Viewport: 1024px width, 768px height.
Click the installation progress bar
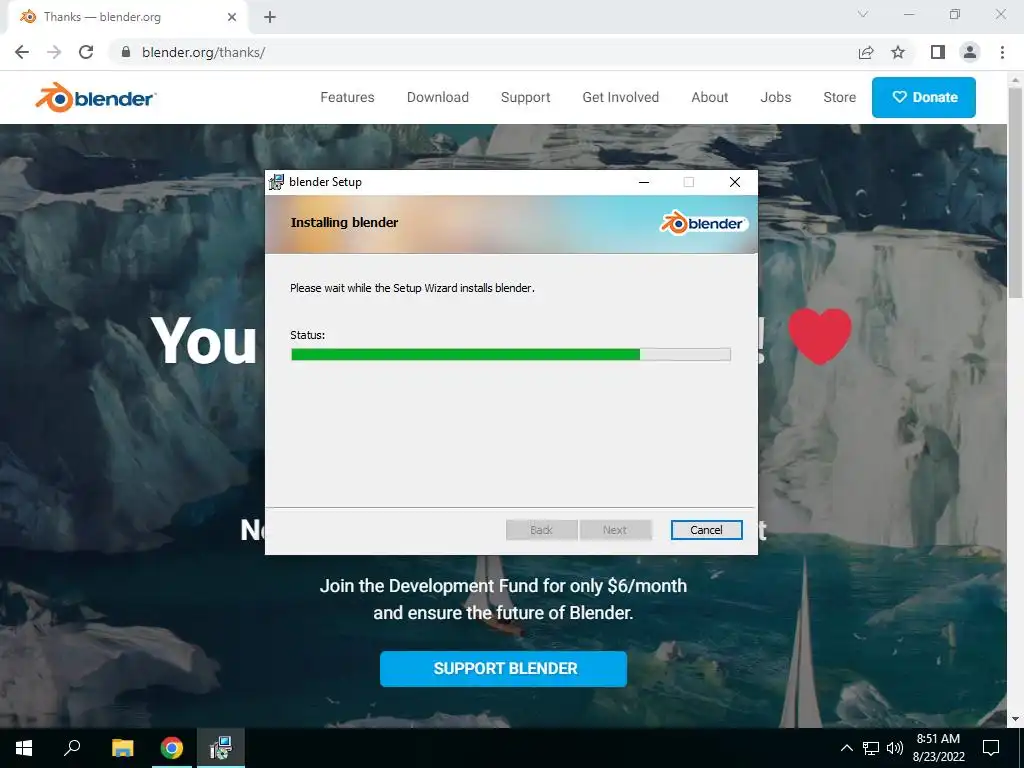[x=511, y=355]
